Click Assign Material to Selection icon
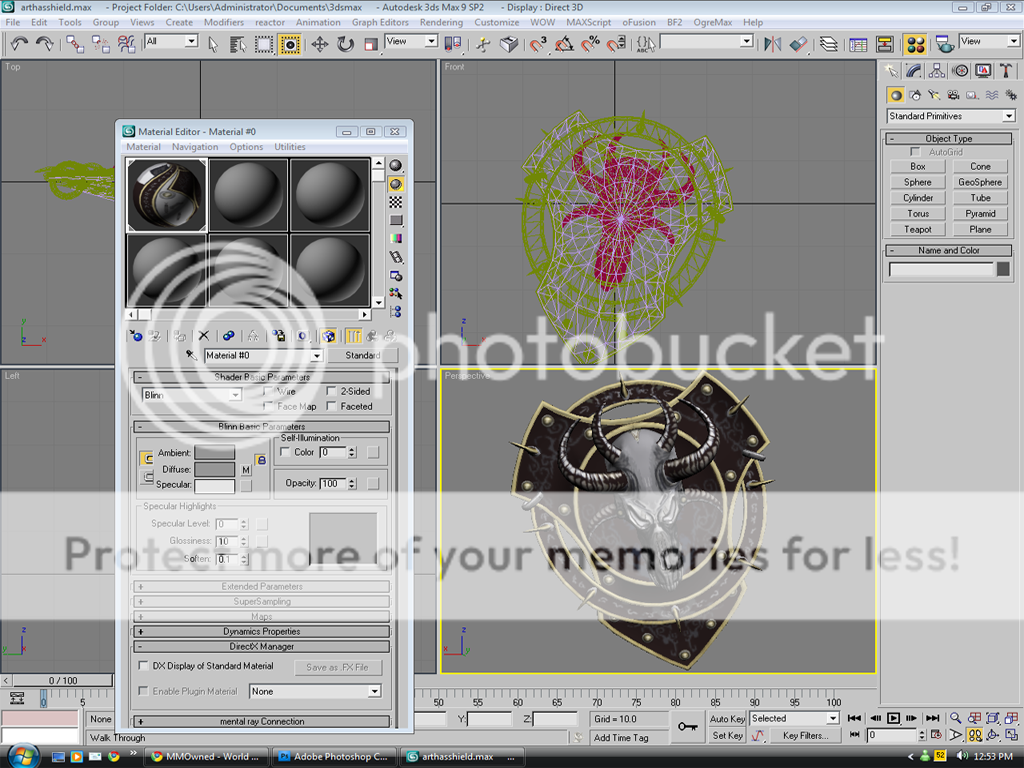 180,336
